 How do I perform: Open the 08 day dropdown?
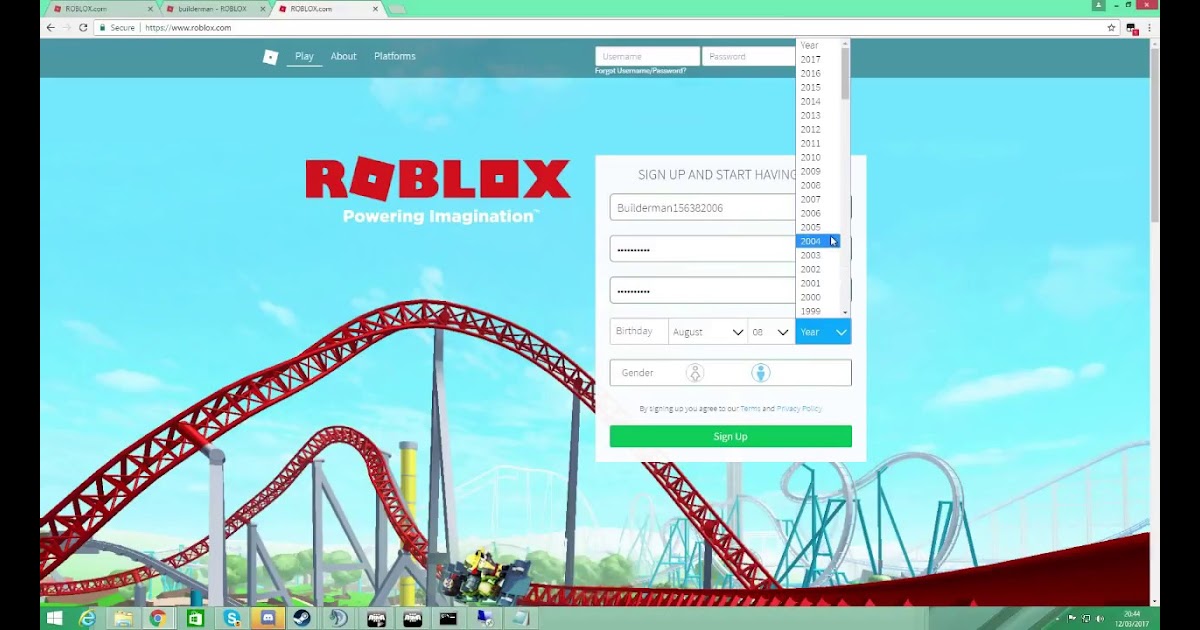click(x=770, y=332)
